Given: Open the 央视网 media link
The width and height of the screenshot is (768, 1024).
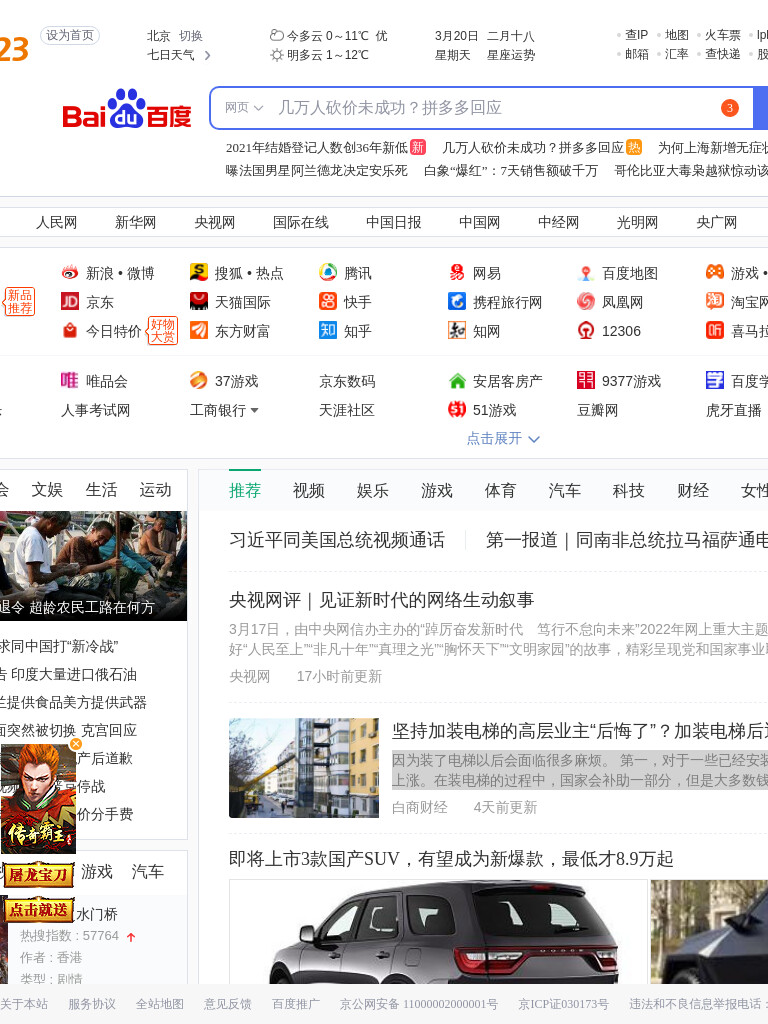Looking at the screenshot, I should (x=214, y=223).
